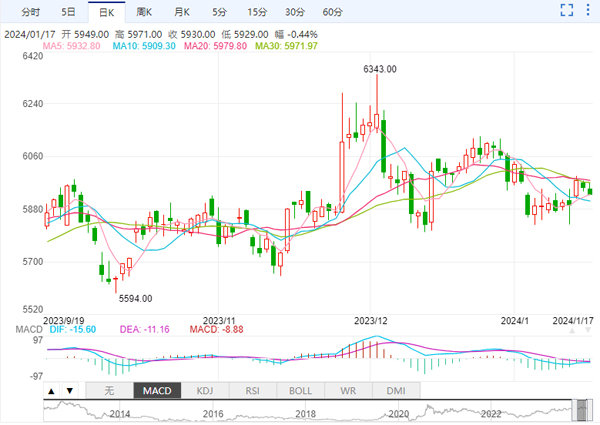Click the 2024/1/17 date axis label
Viewport: 600px width, 425px height.
coord(573,321)
